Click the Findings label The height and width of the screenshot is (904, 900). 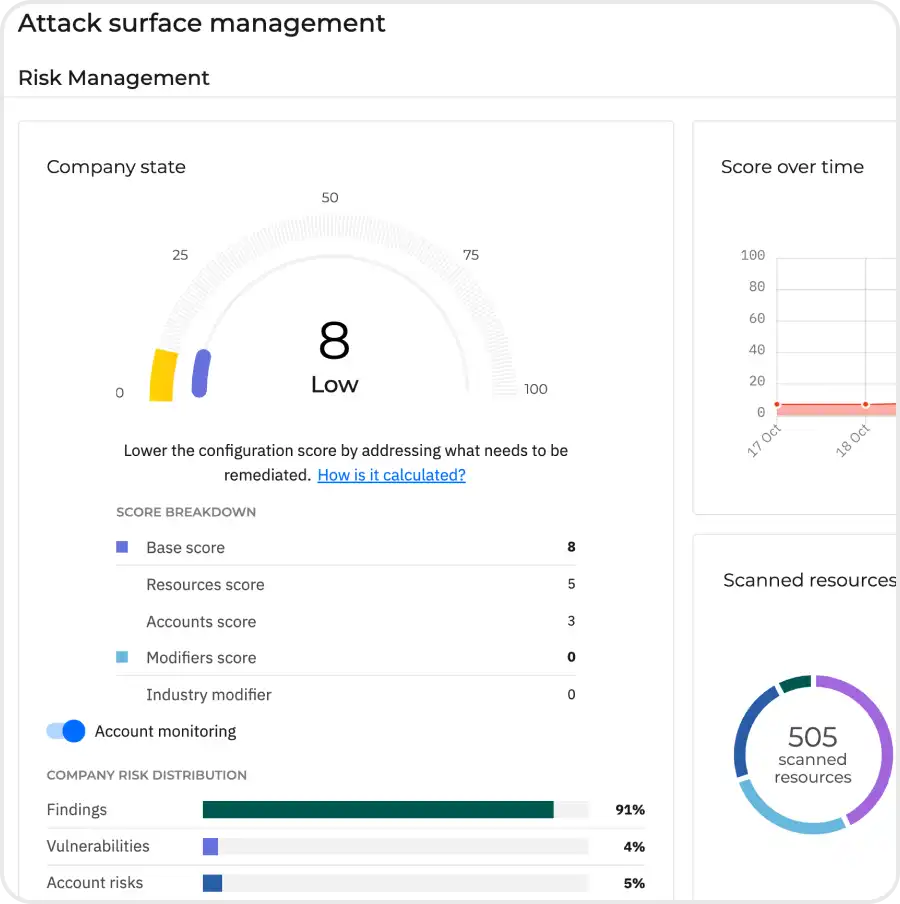coord(77,810)
